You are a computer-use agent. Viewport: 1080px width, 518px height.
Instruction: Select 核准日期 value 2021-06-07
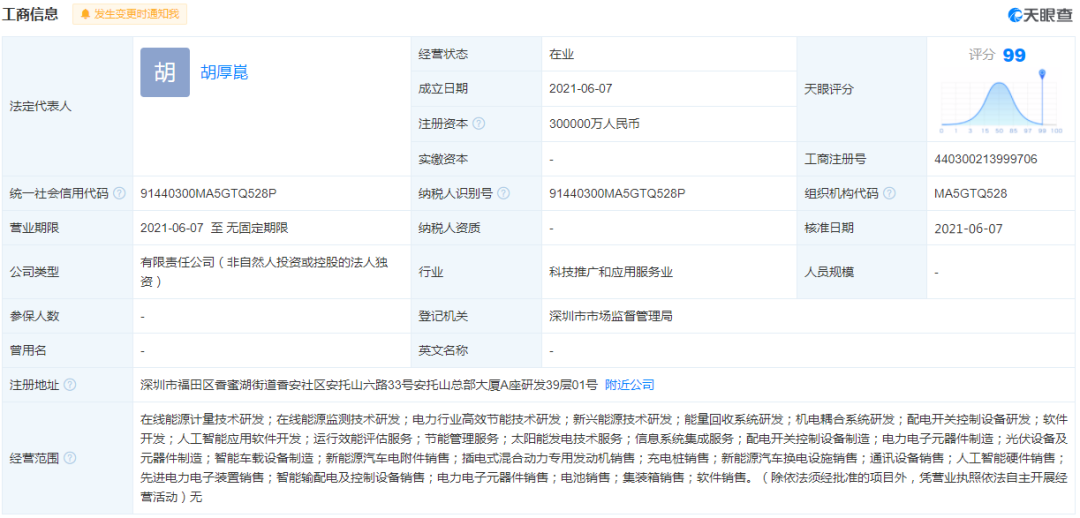click(968, 228)
